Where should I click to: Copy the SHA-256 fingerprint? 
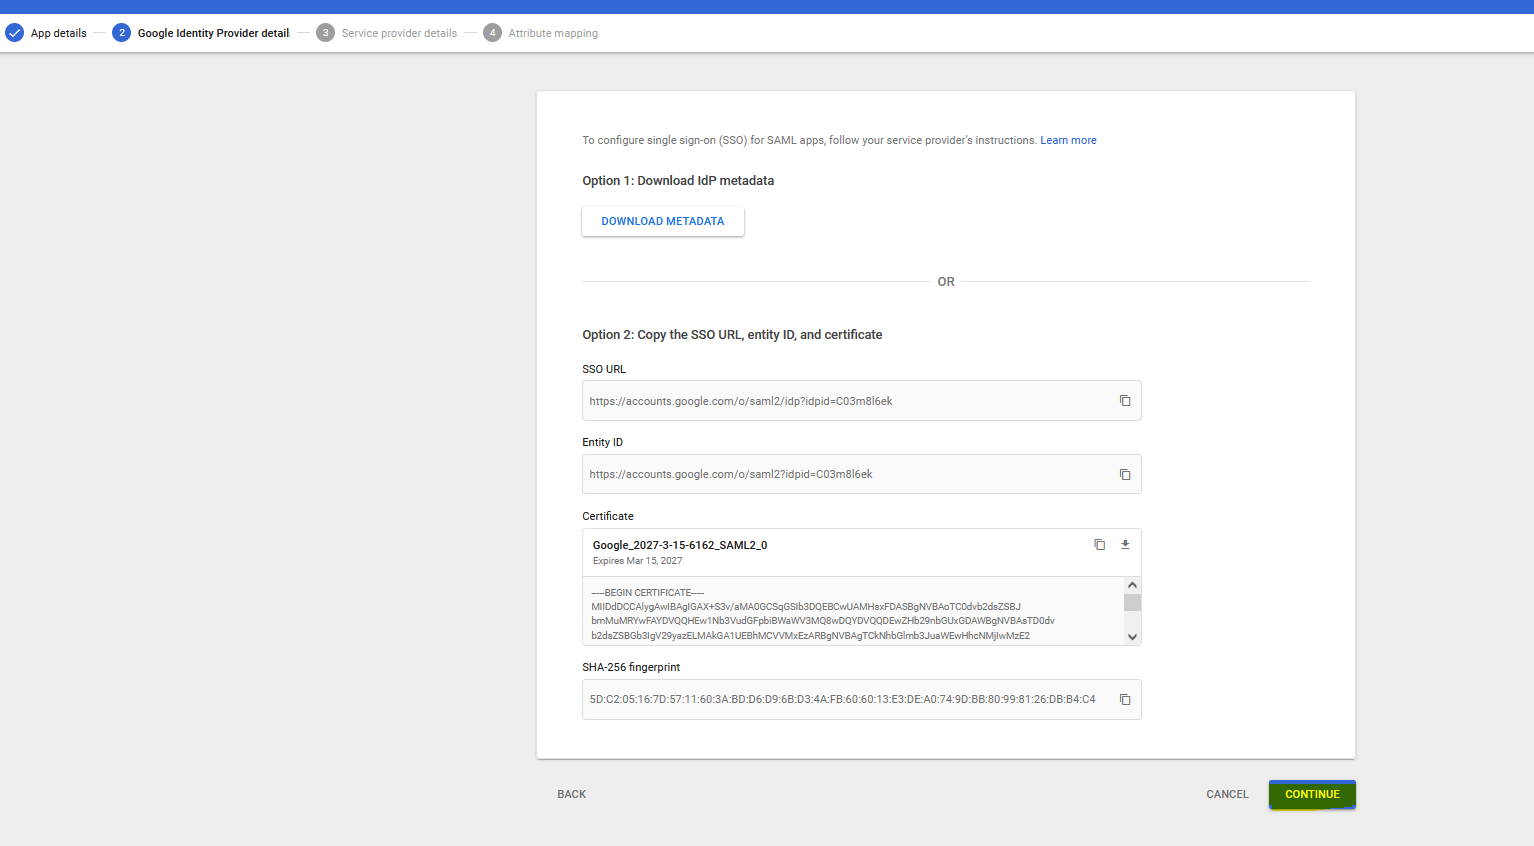coord(1125,700)
